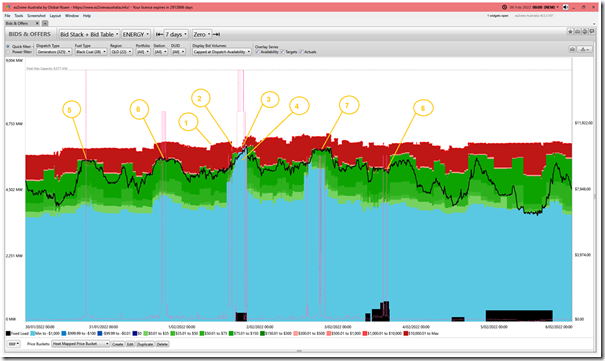Open the RRP dropdown button
This screenshot has width=605, height=361.
coord(13,344)
